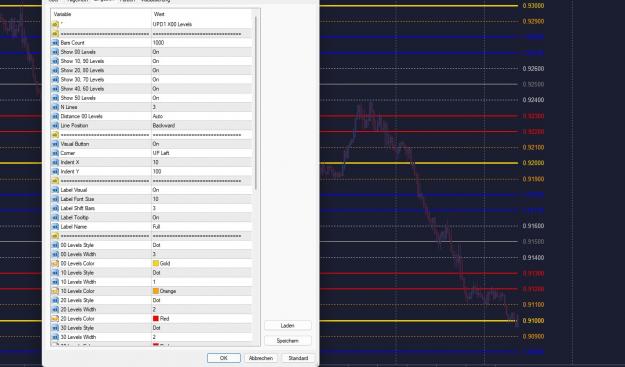Click the color-type icon beside 00 Levels Color
The image size is (625, 367).
(x=55, y=263)
